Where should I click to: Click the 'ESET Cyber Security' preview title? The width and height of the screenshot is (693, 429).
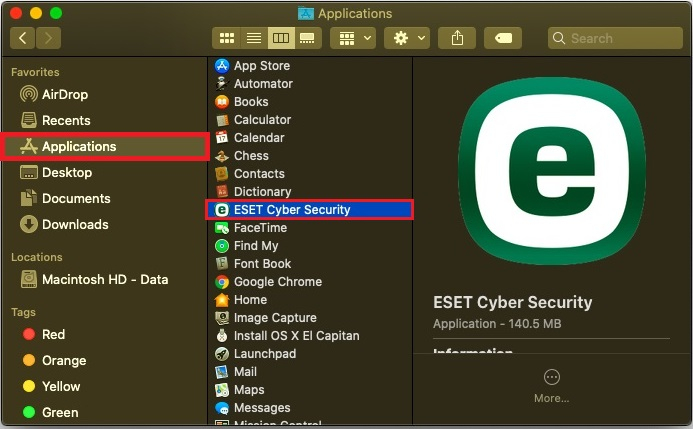(x=513, y=303)
